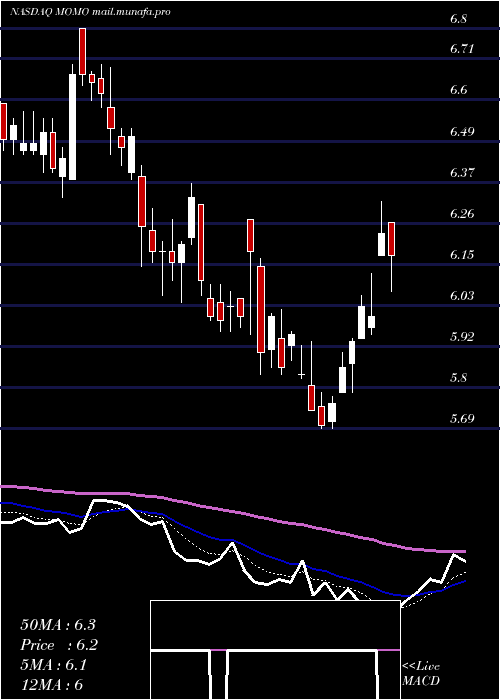Click the 5MA : 6.1 readout
Viewport: 500px width, 700px height.
[54, 665]
